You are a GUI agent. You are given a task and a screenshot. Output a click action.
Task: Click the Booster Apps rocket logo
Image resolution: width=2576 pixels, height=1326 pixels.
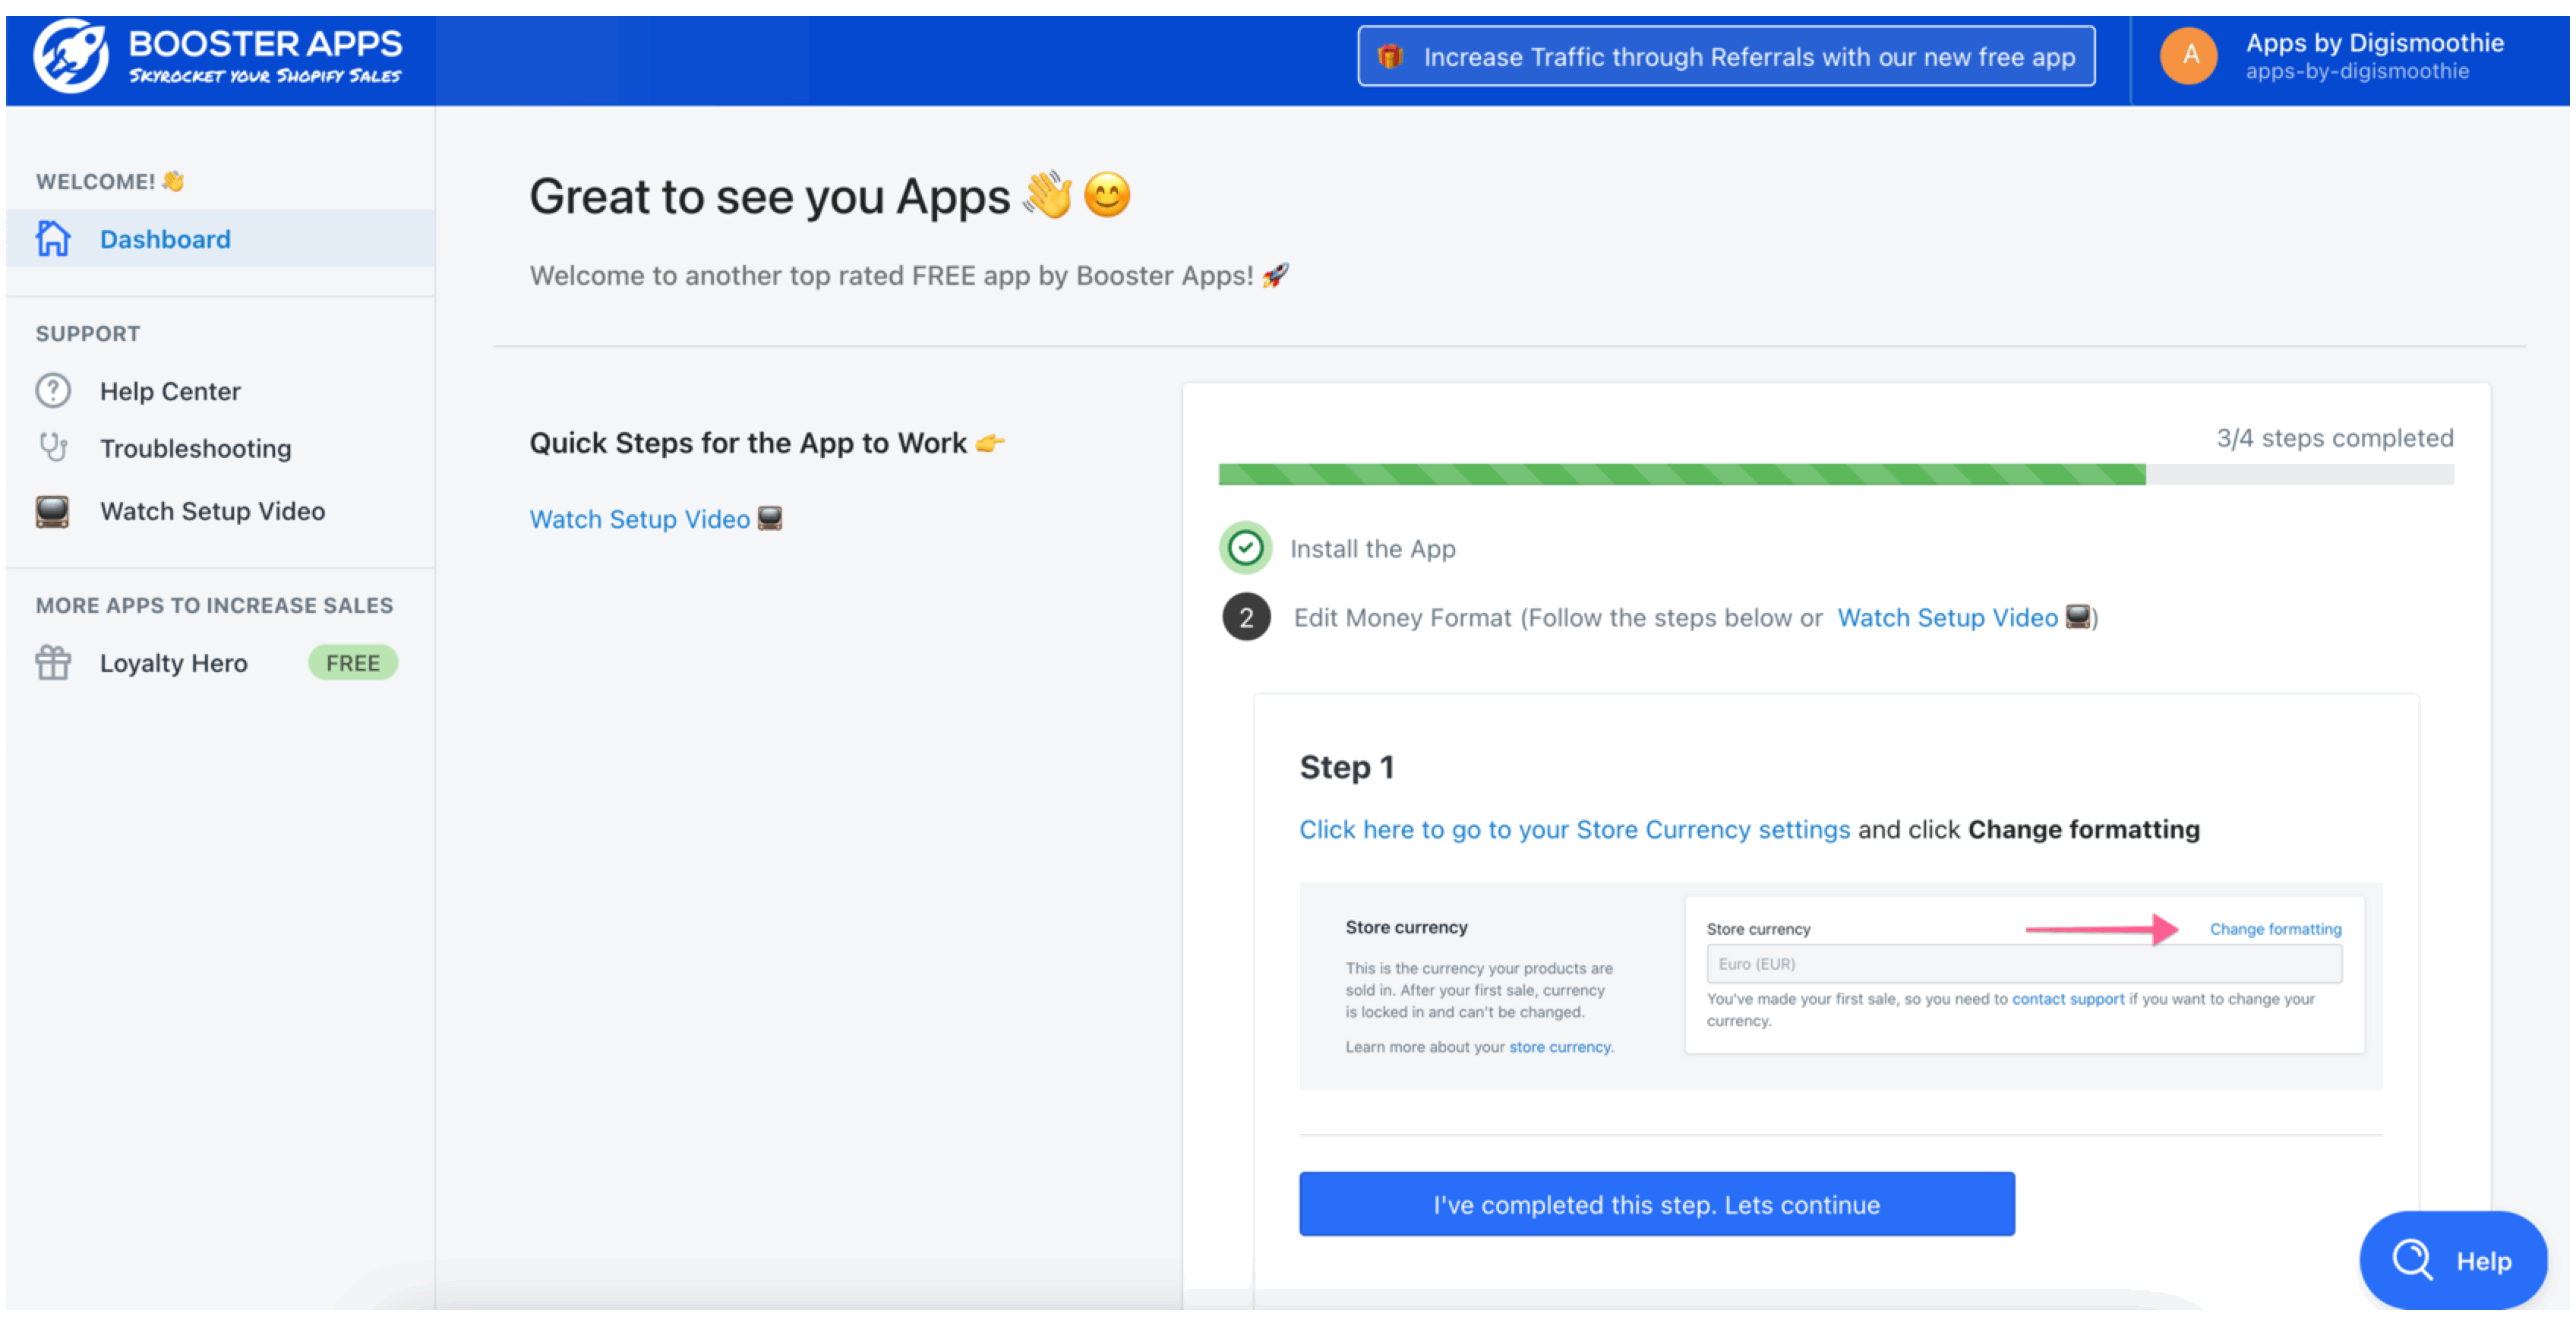(x=70, y=56)
